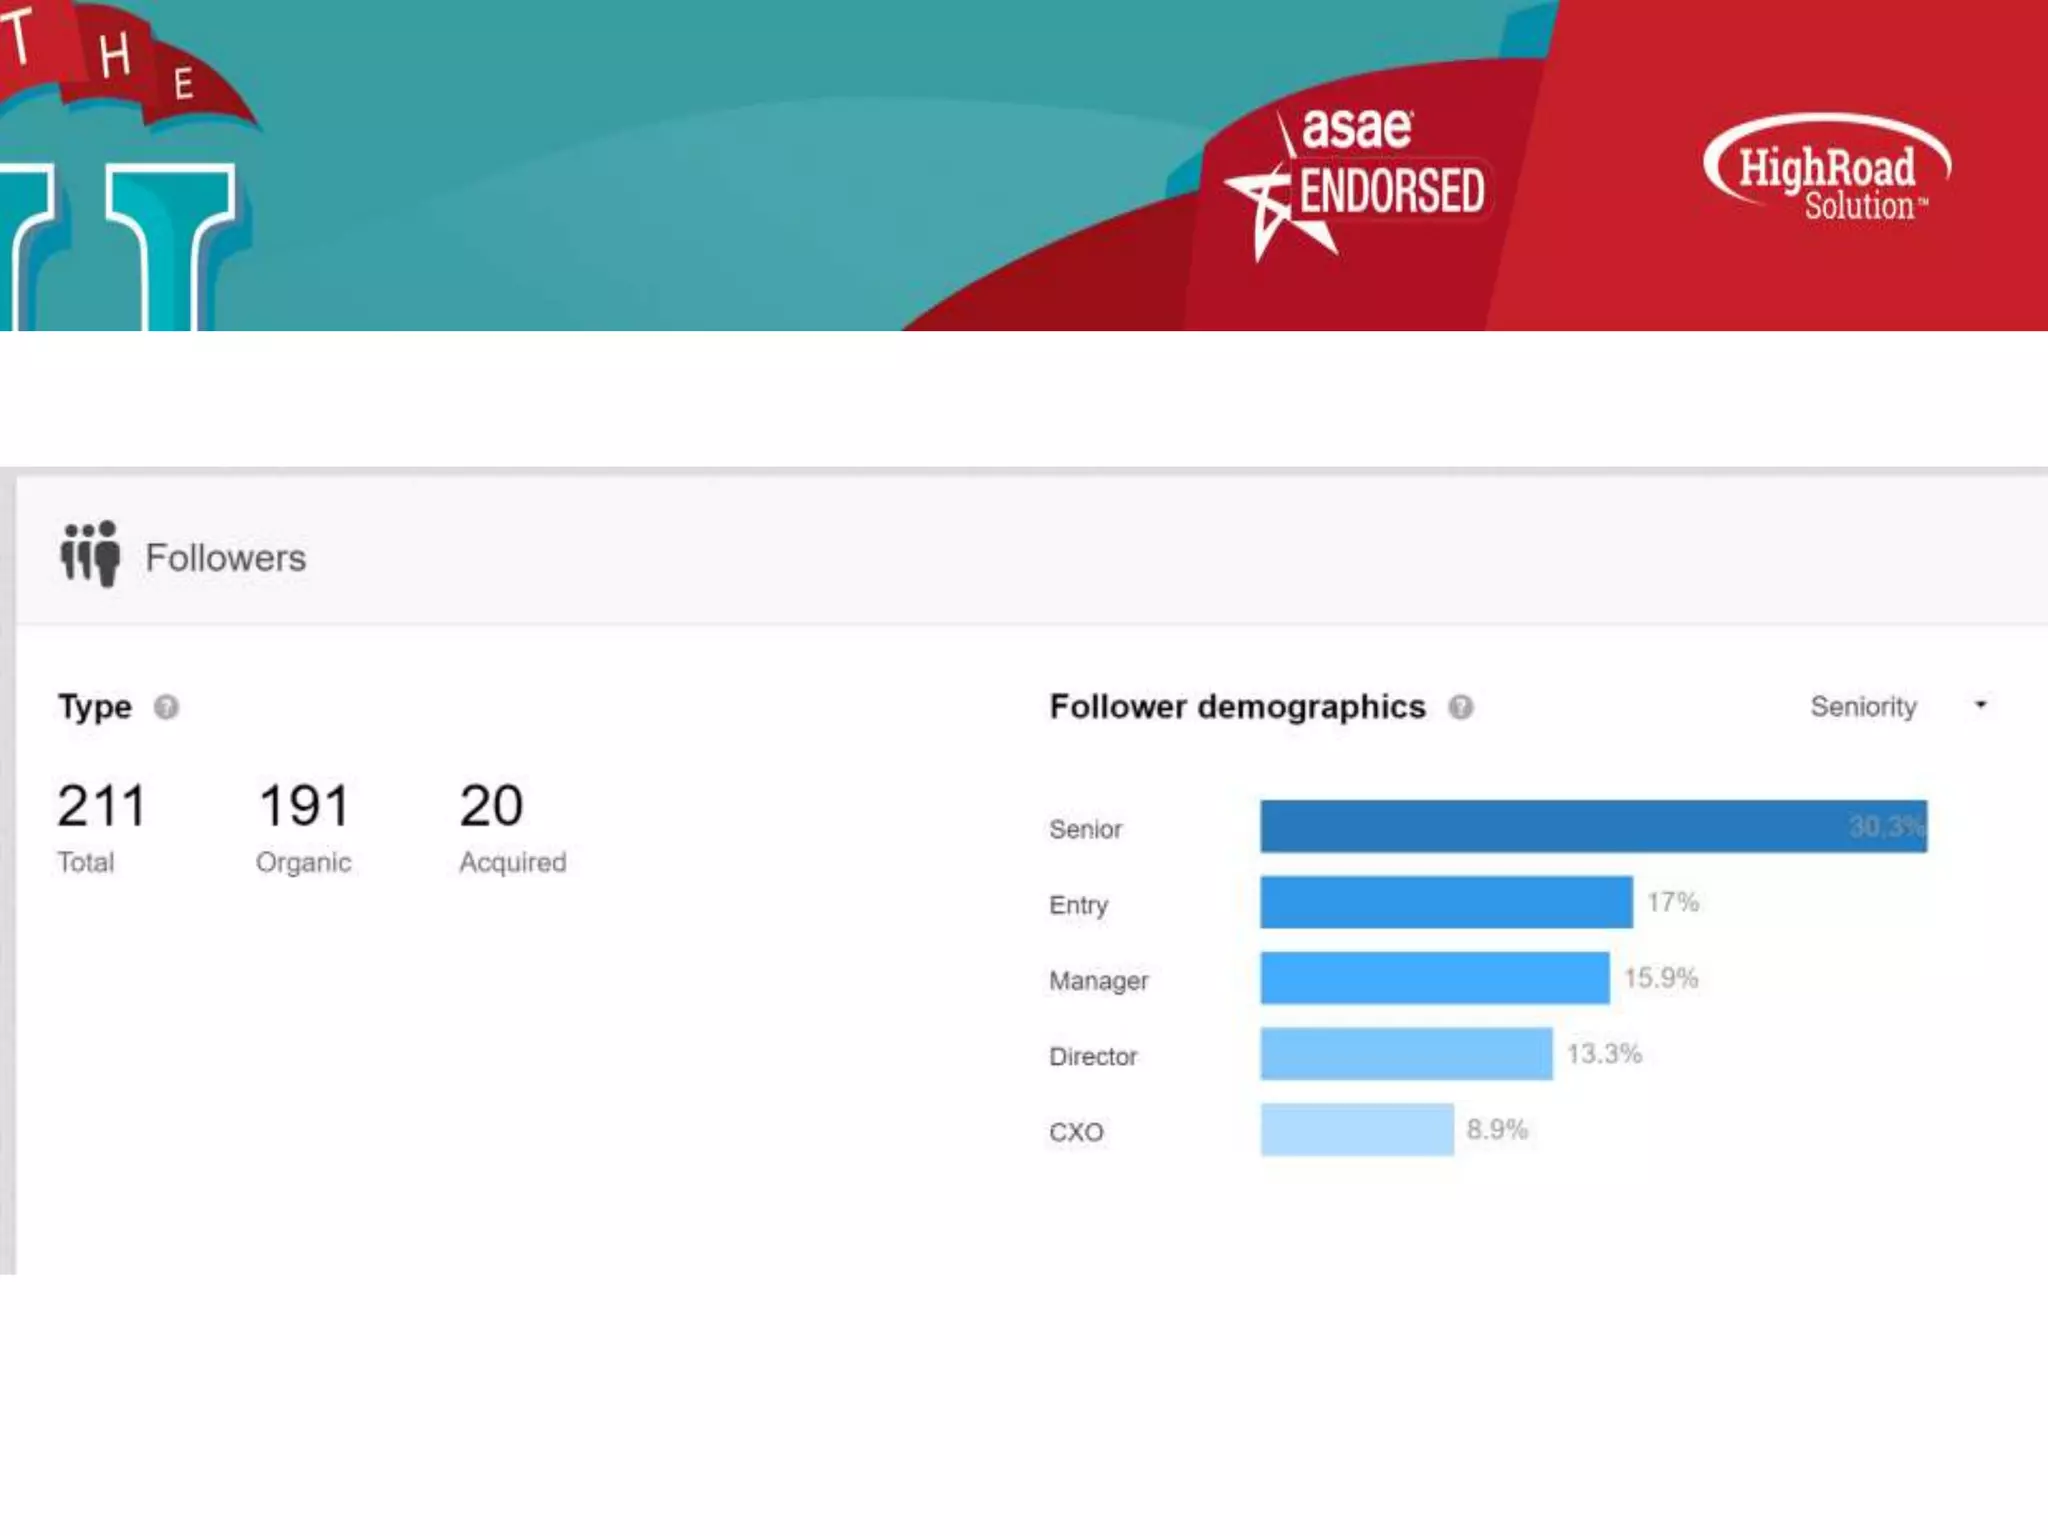Click the red pennant letter H
Viewport: 2048px width, 1536px height.
[x=113, y=55]
